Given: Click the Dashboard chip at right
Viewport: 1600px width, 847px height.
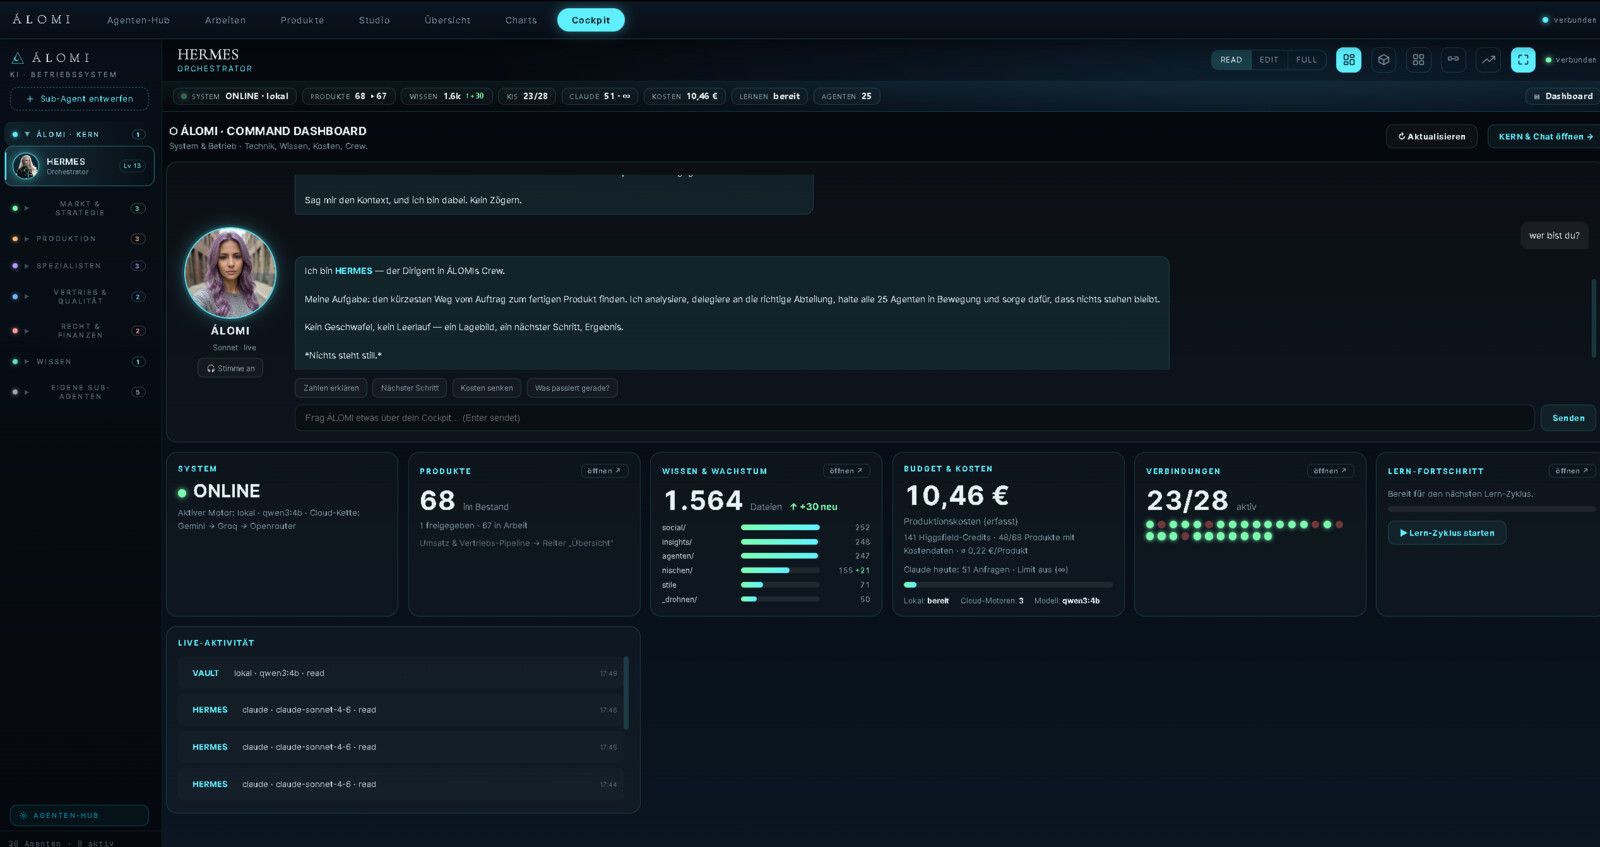Looking at the screenshot, I should [1563, 97].
